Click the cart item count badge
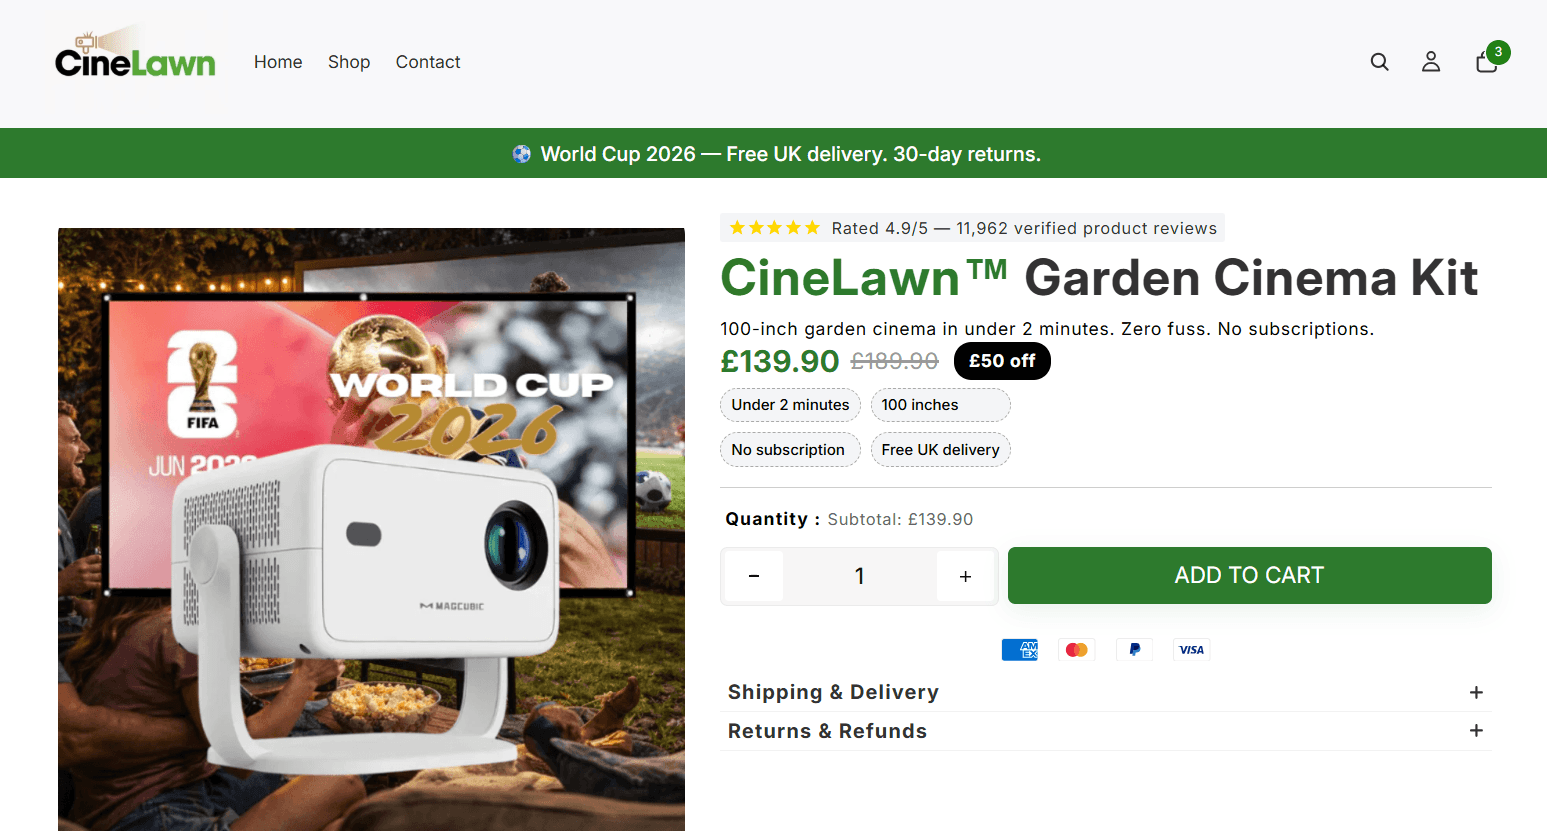Screen dimensions: 1547x831 [1498, 52]
